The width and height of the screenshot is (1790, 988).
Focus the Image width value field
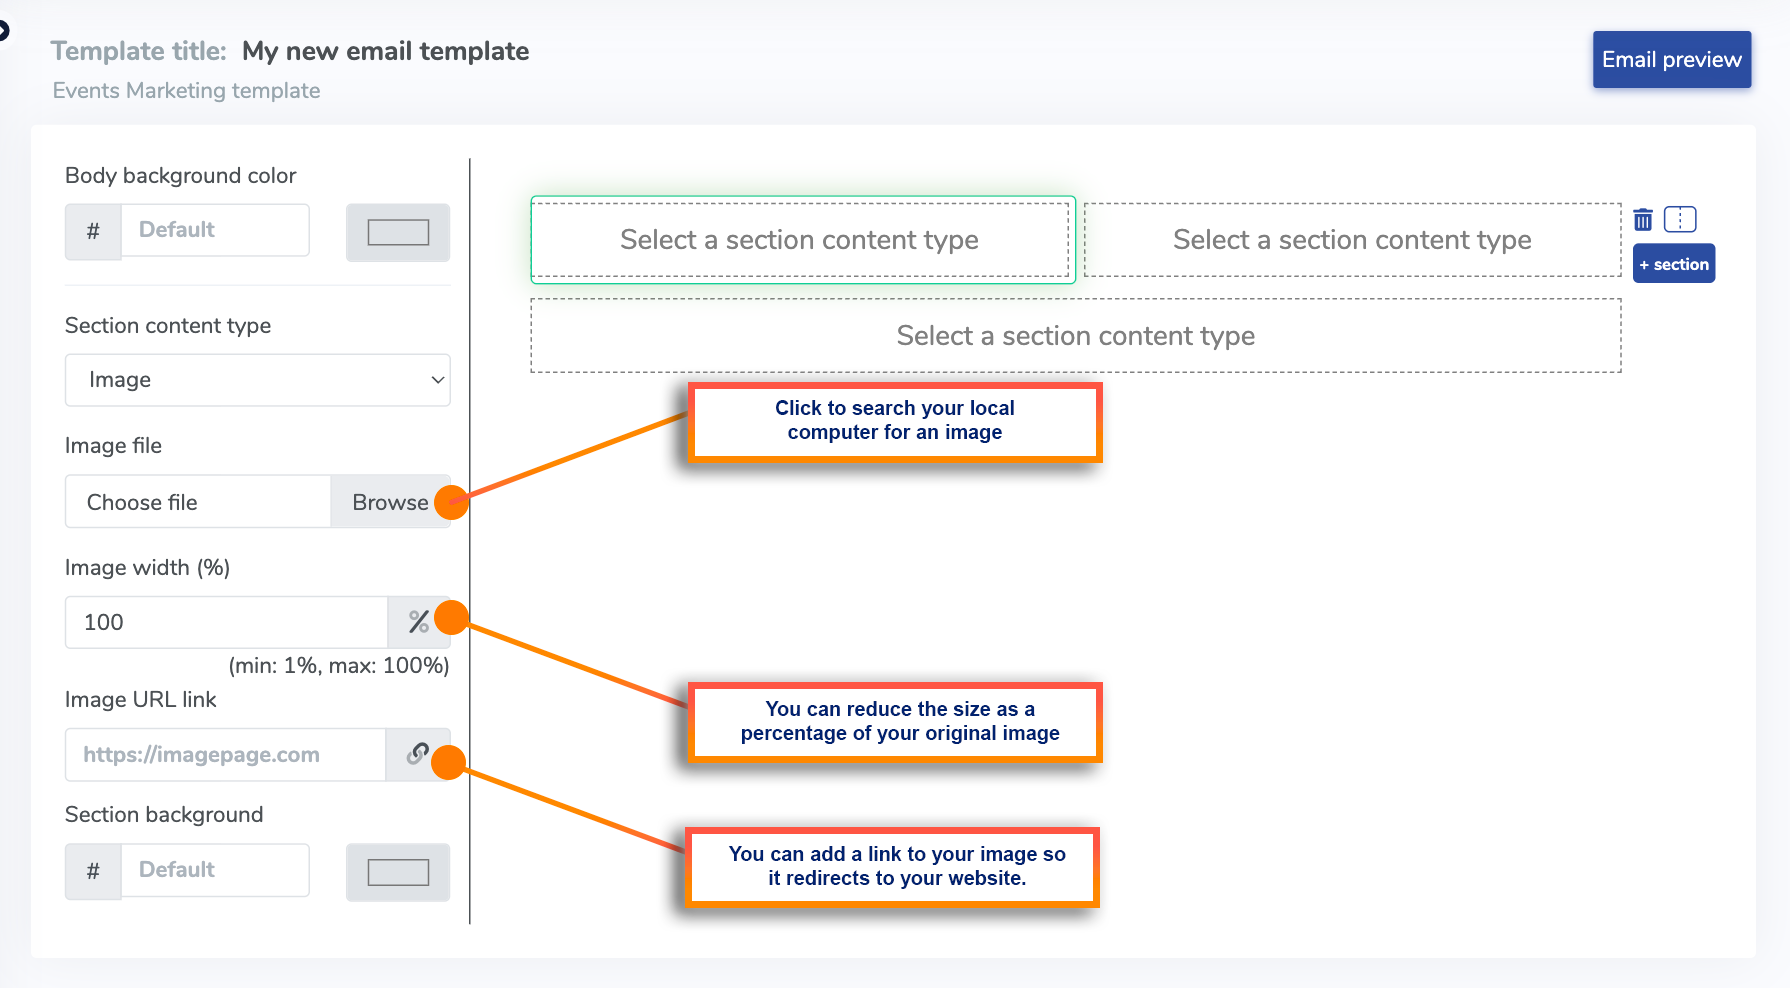tap(227, 622)
